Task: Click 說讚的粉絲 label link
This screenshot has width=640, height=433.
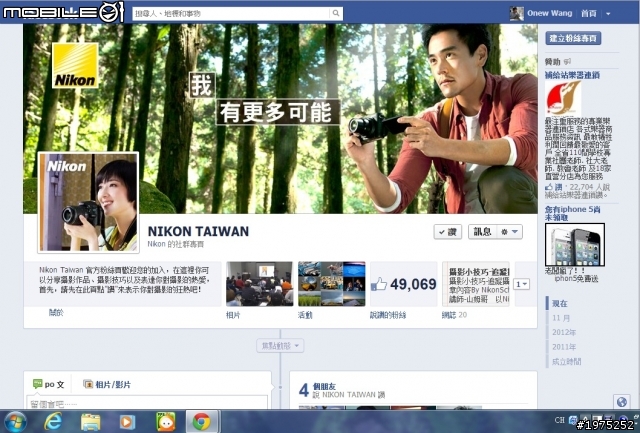Action: 388,315
